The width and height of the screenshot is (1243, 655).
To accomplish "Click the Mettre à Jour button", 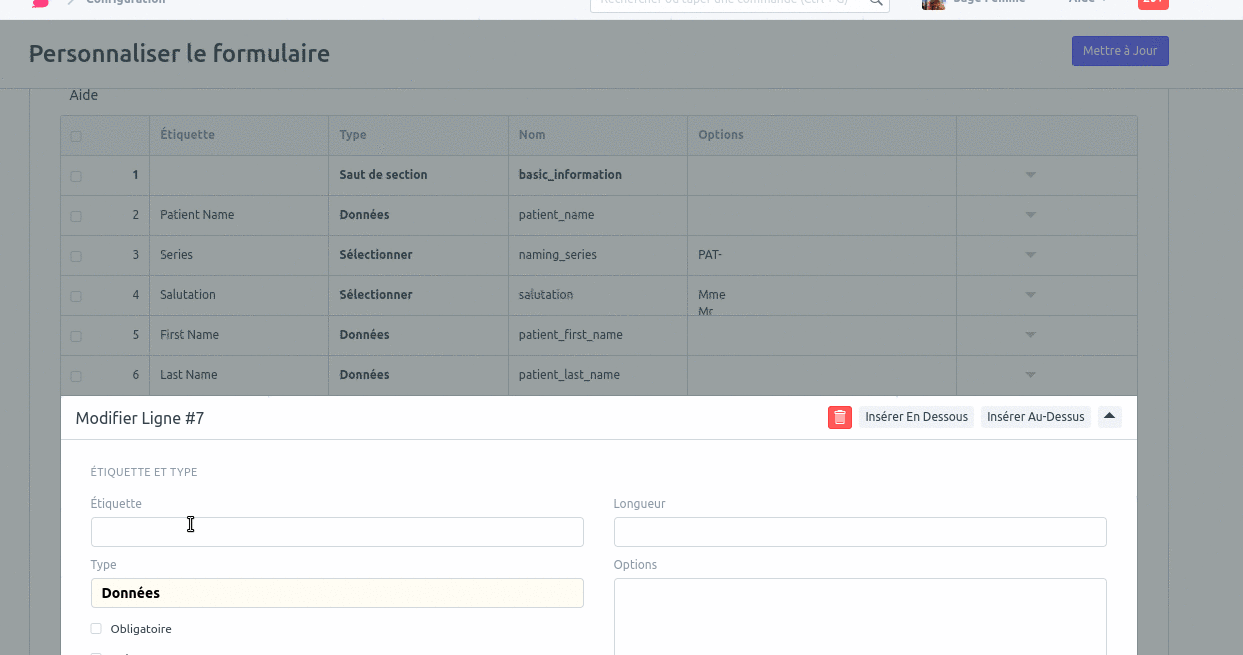I will 1119,51.
